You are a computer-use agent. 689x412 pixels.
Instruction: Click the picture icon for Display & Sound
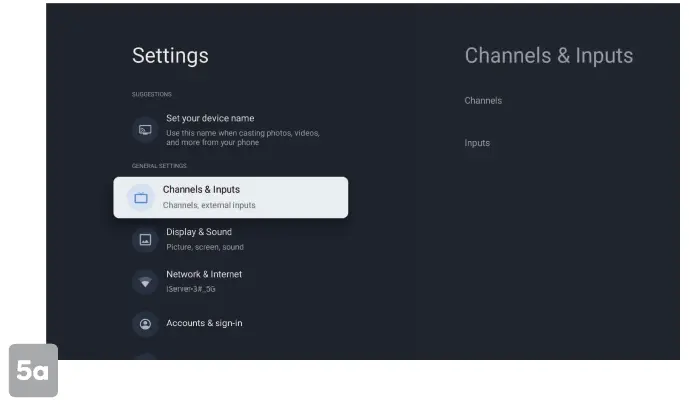(145, 240)
